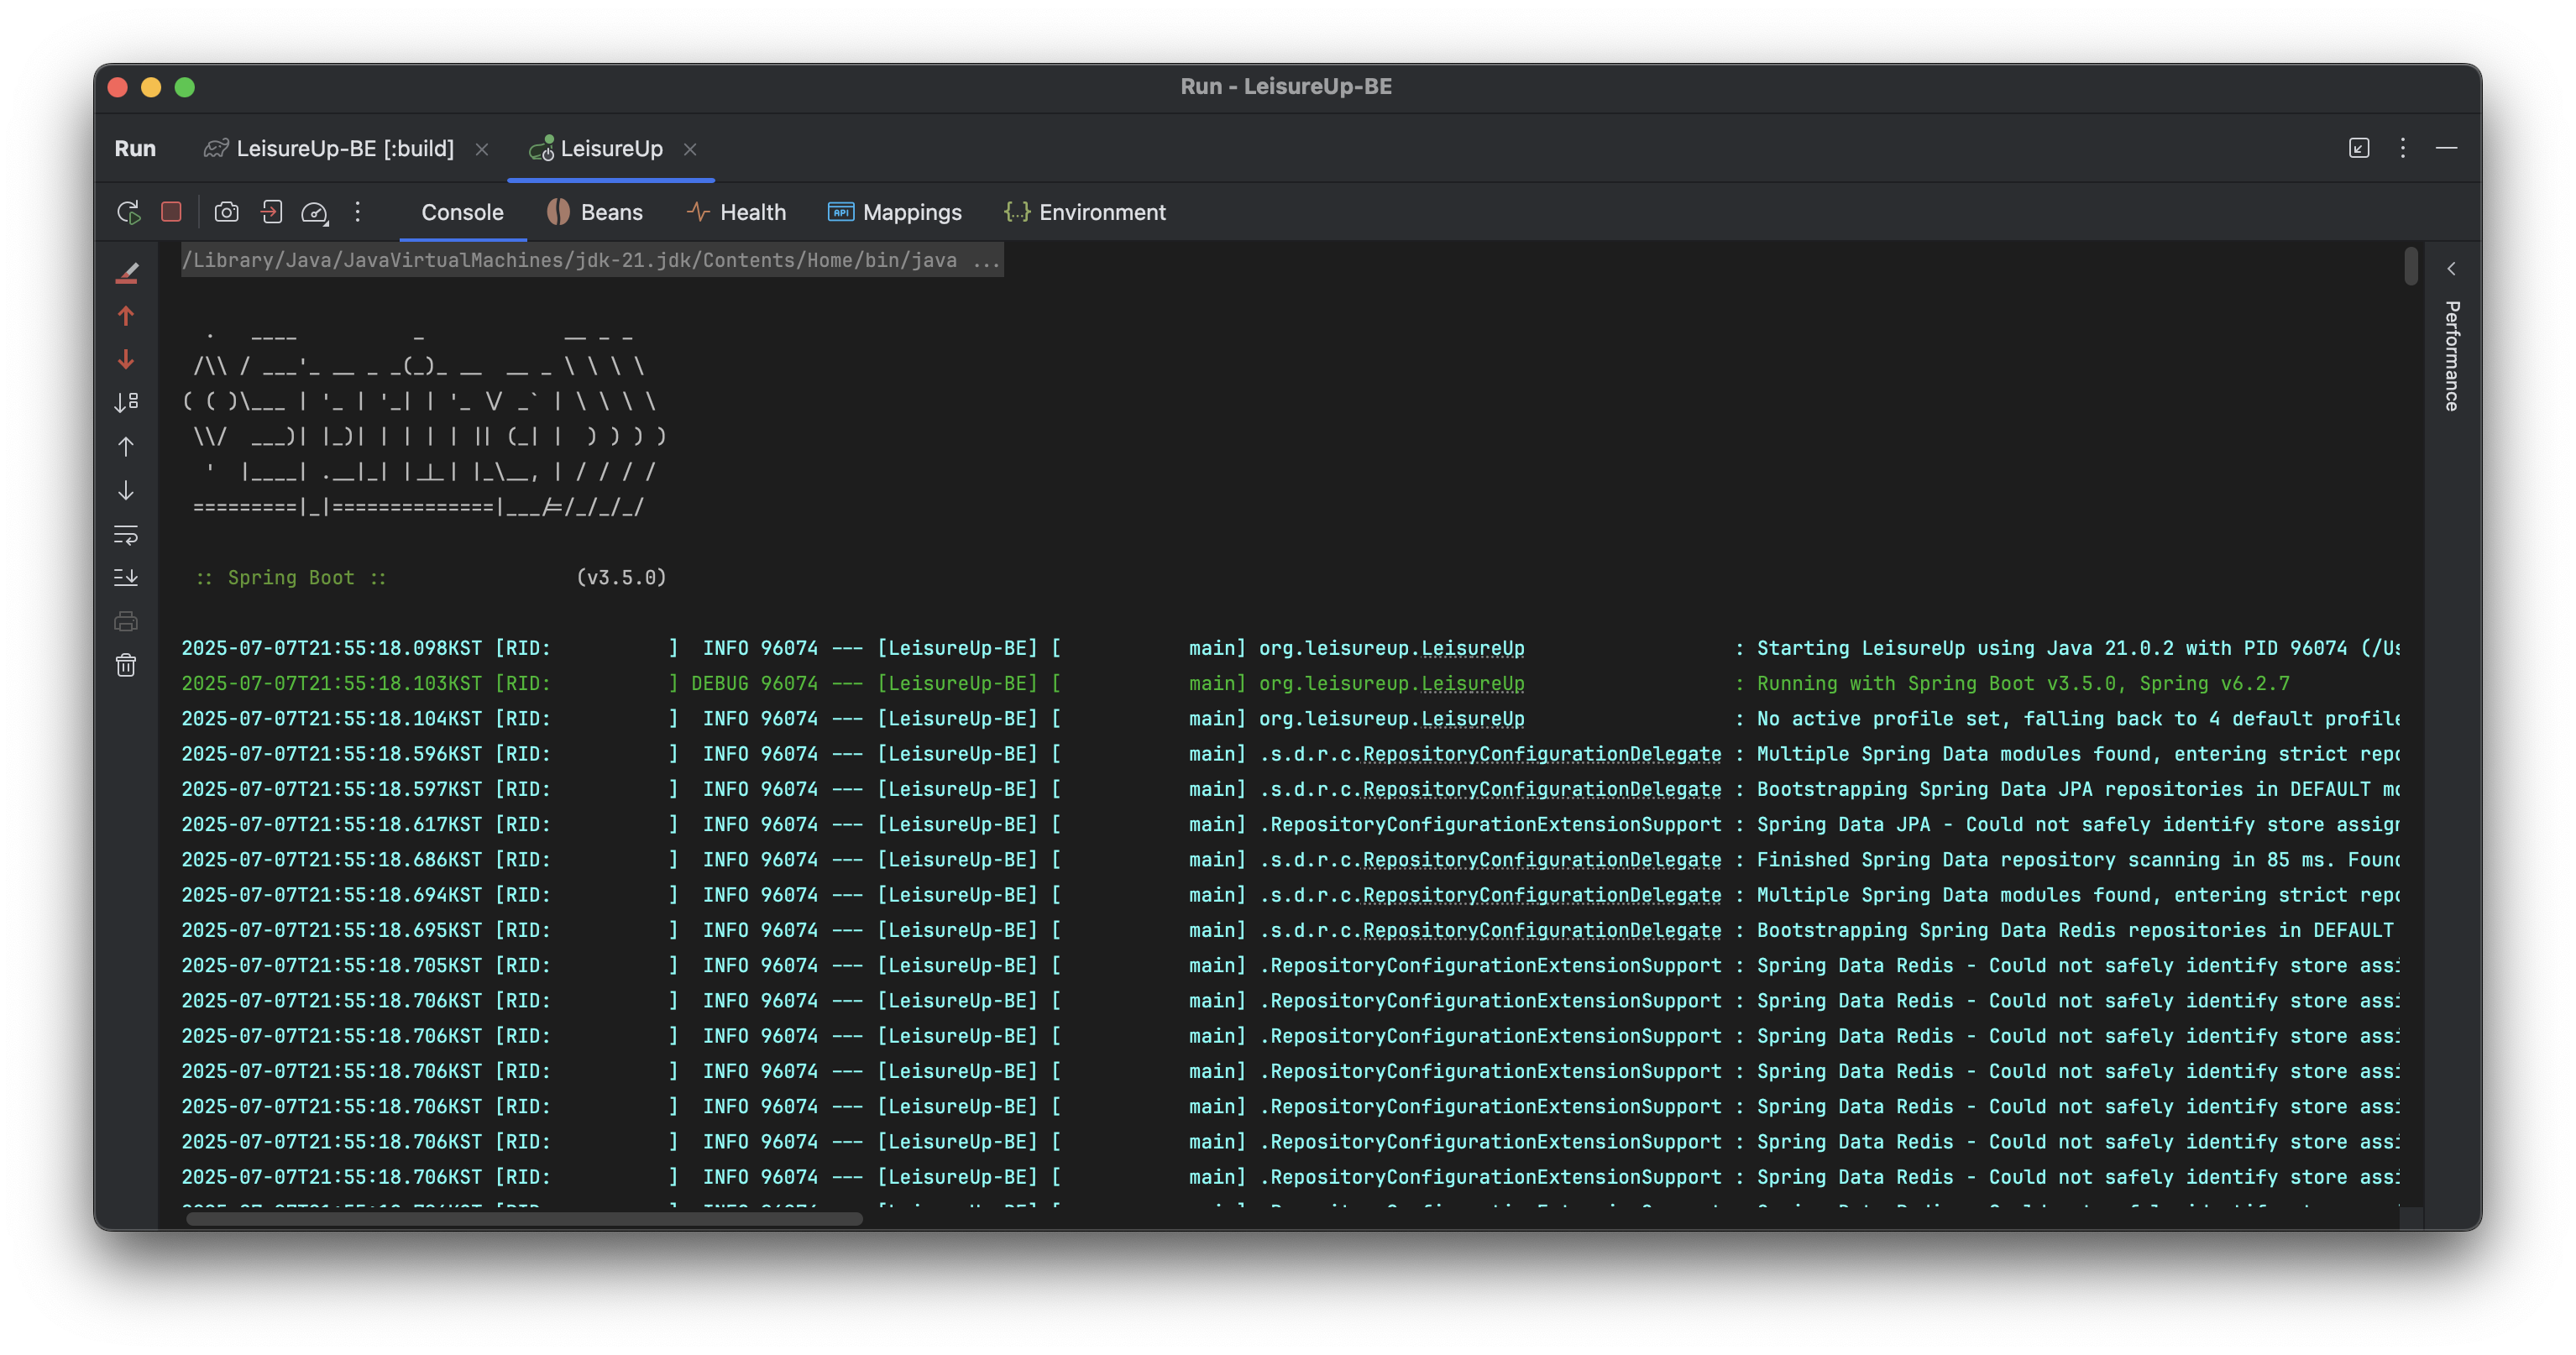Open the LeisureUp class link in log
Image resolution: width=2576 pixels, height=1355 pixels.
tap(1472, 648)
